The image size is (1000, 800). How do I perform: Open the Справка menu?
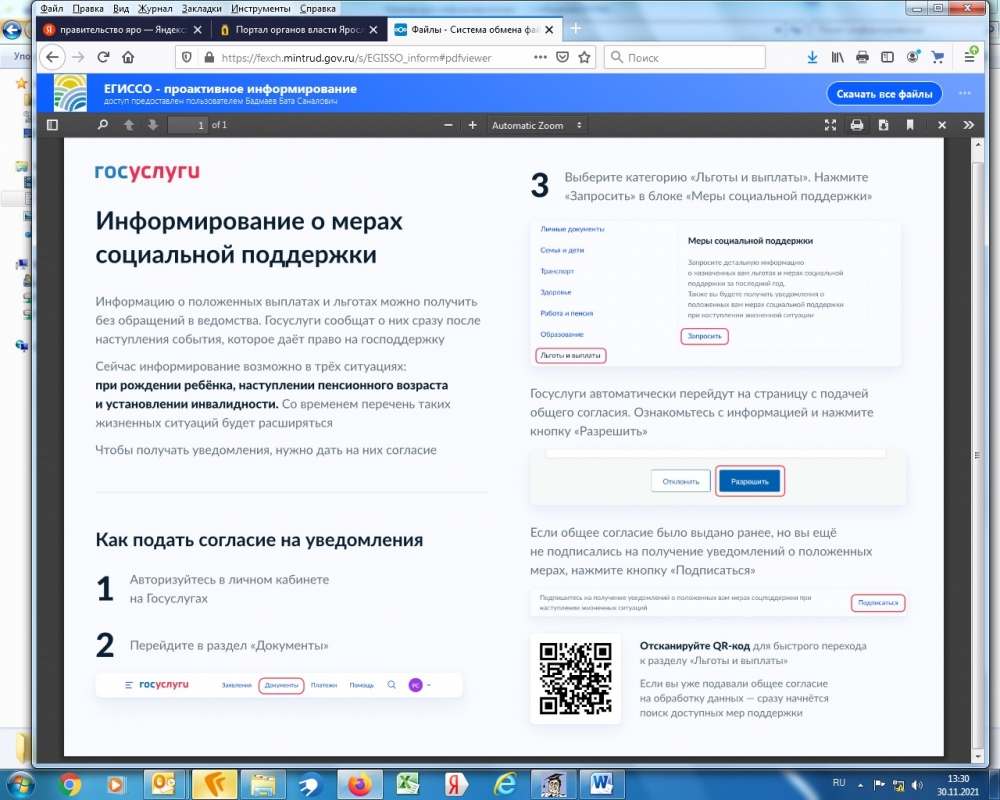point(318,8)
